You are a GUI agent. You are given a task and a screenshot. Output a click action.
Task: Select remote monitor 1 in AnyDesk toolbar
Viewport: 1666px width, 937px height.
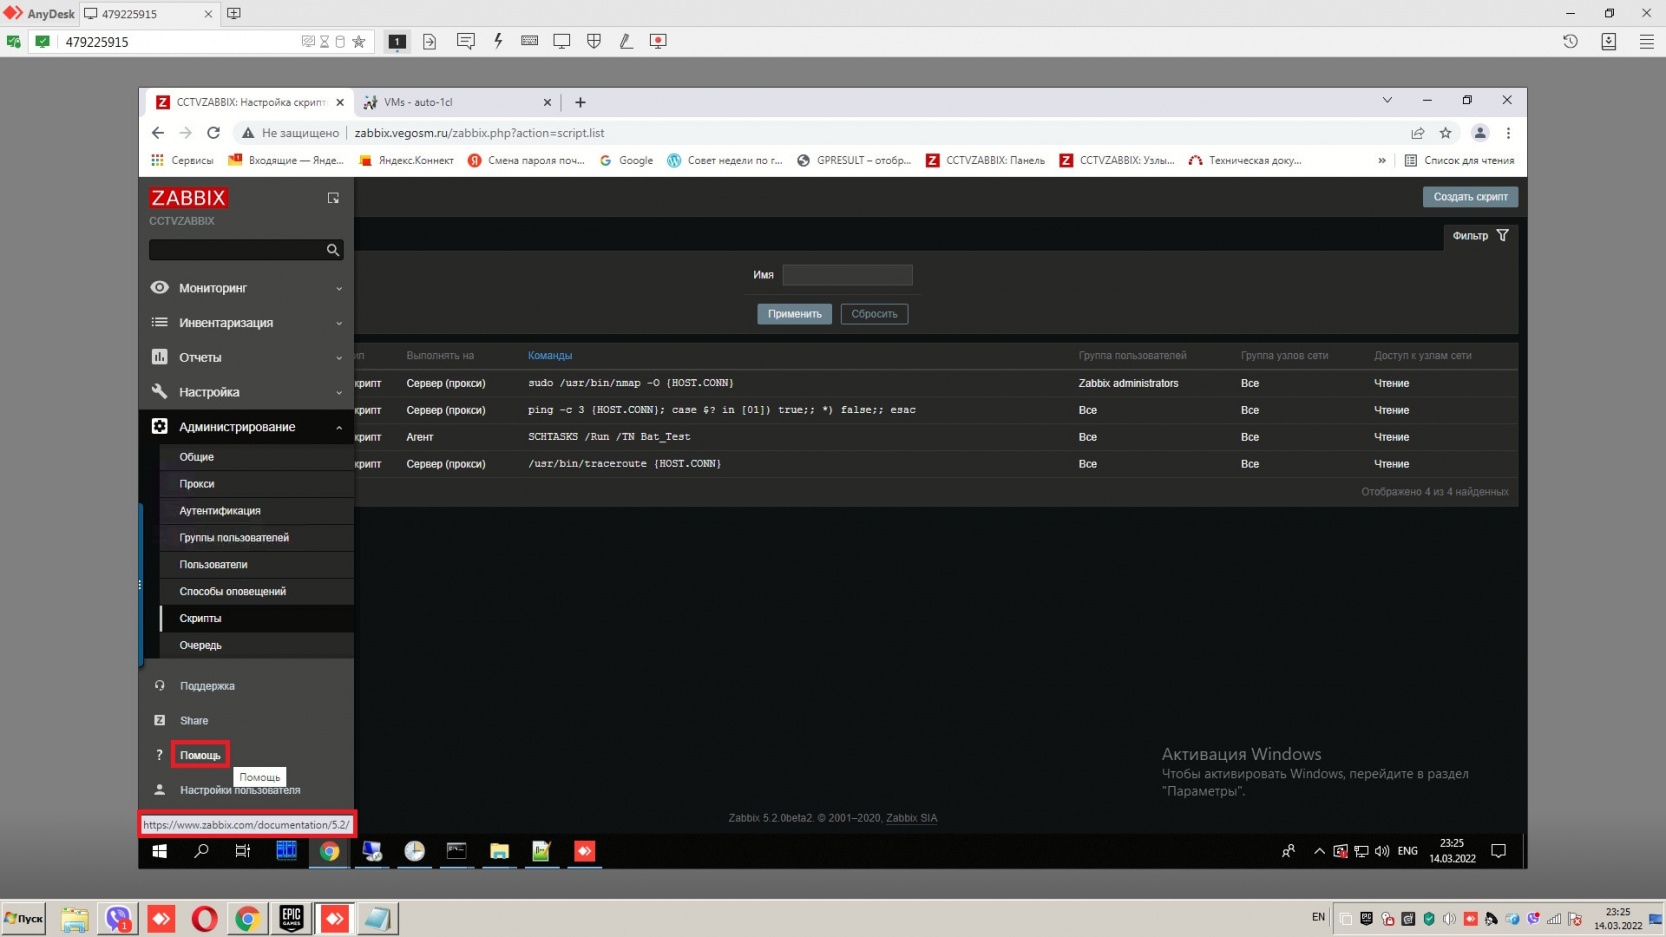click(397, 41)
